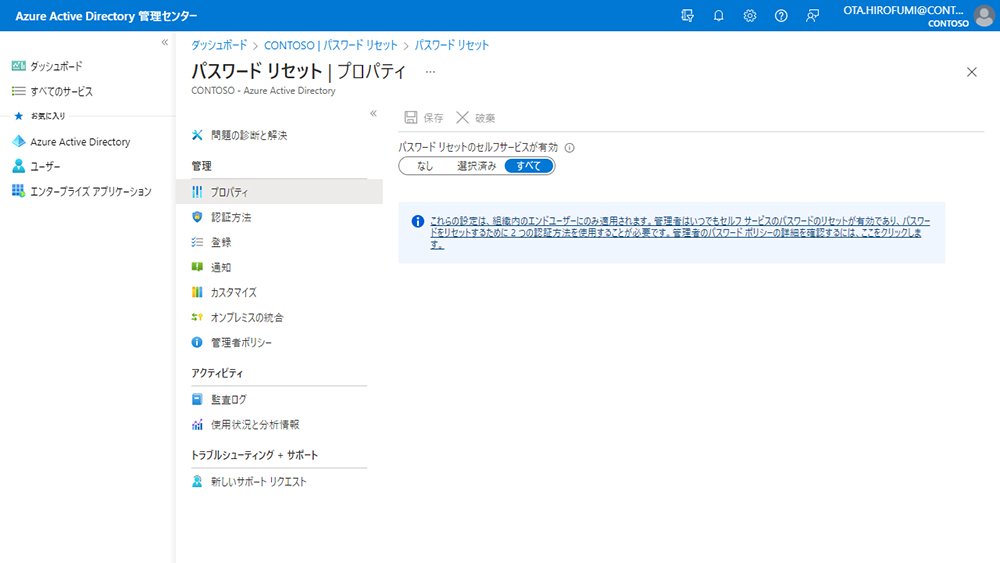Viewport: 1000px width, 563px height.
Task: Open プロパティ menu item
Action: pos(279,191)
